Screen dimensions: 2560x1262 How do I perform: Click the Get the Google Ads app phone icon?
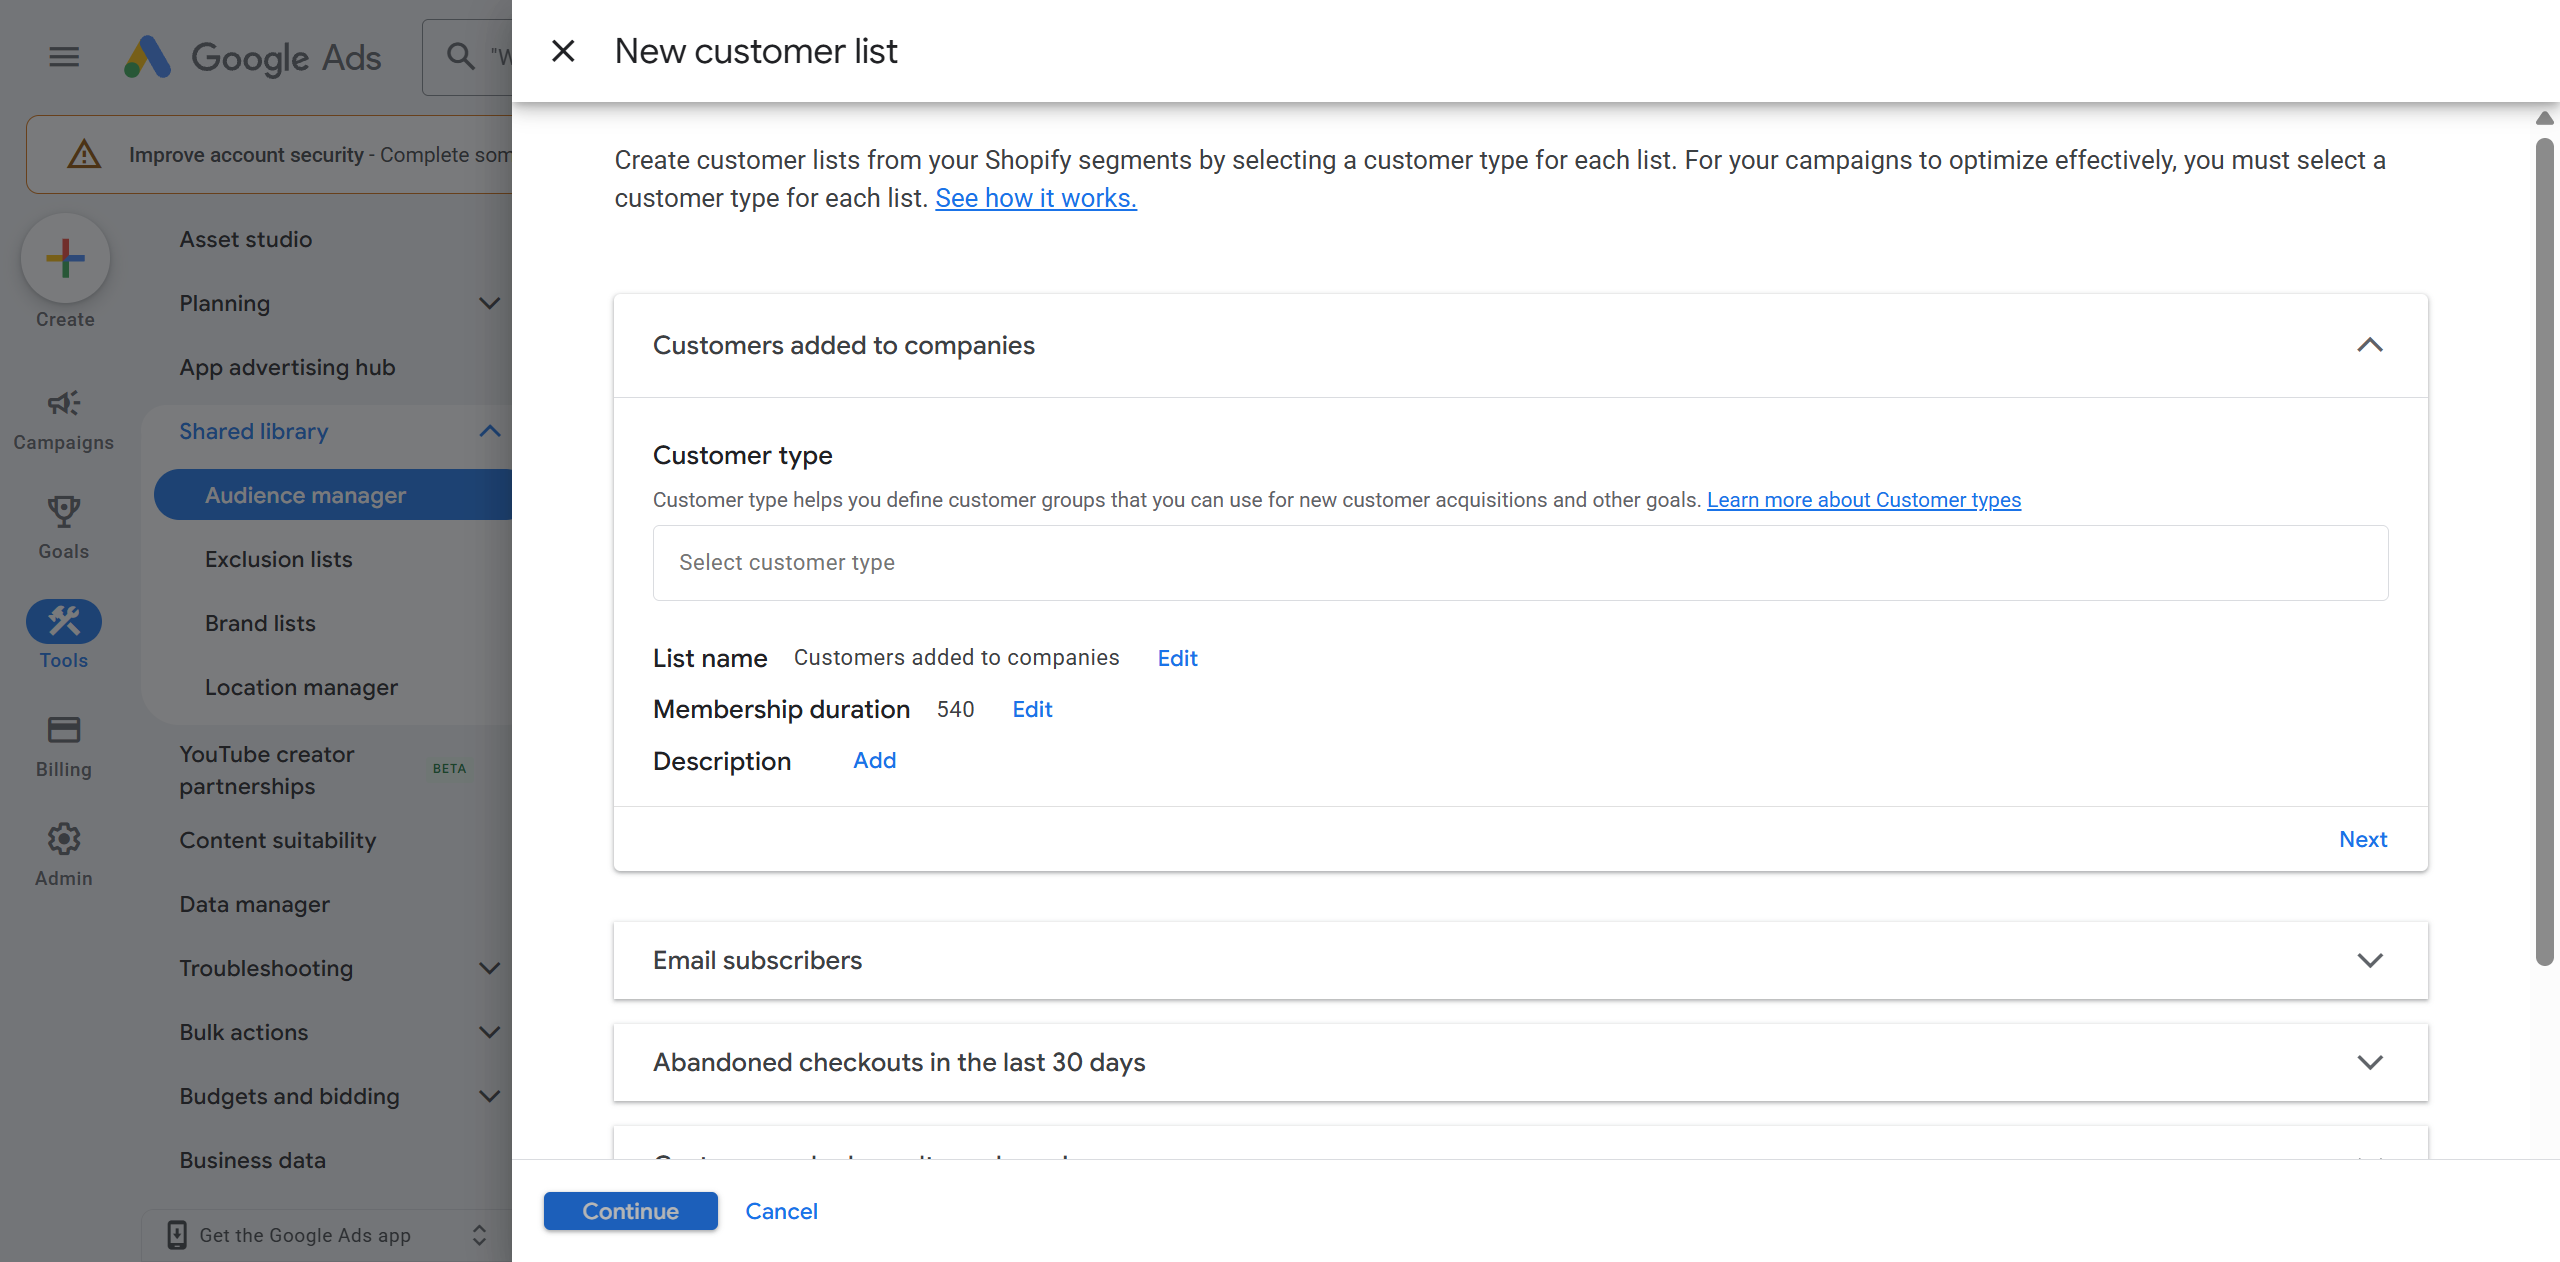point(177,1235)
